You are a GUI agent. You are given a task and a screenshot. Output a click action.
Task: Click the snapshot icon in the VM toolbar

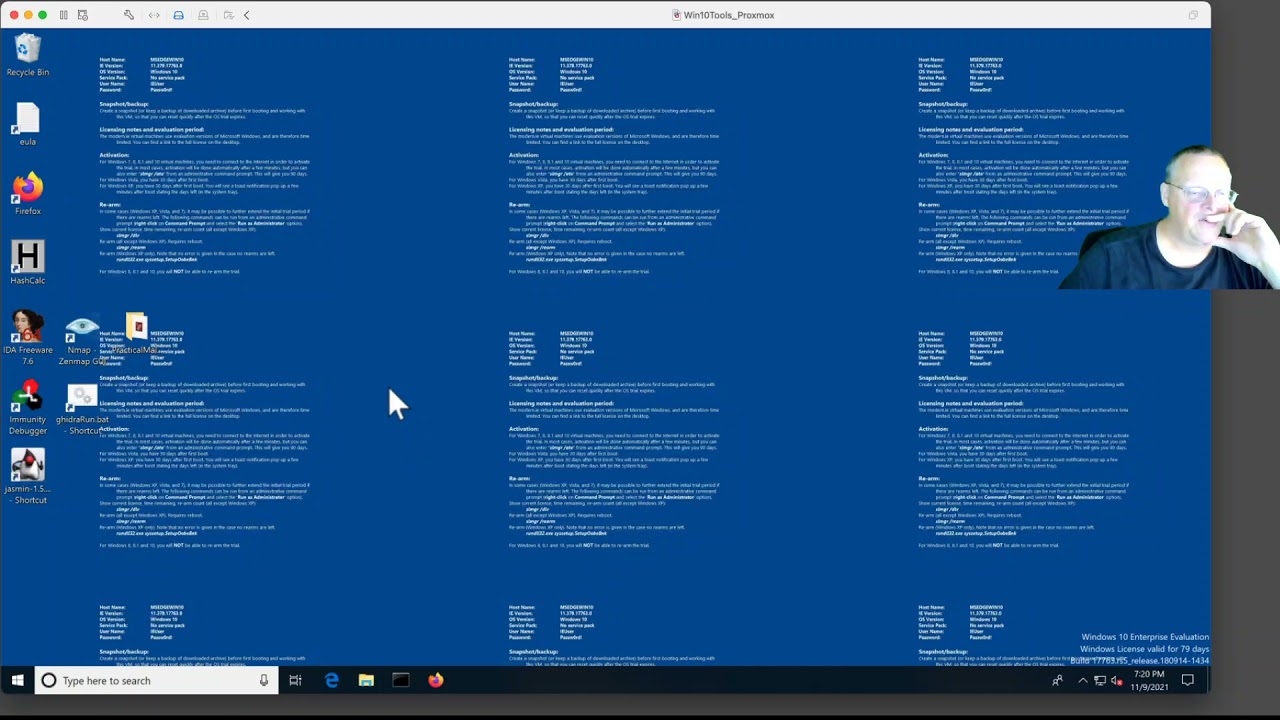[x=82, y=15]
